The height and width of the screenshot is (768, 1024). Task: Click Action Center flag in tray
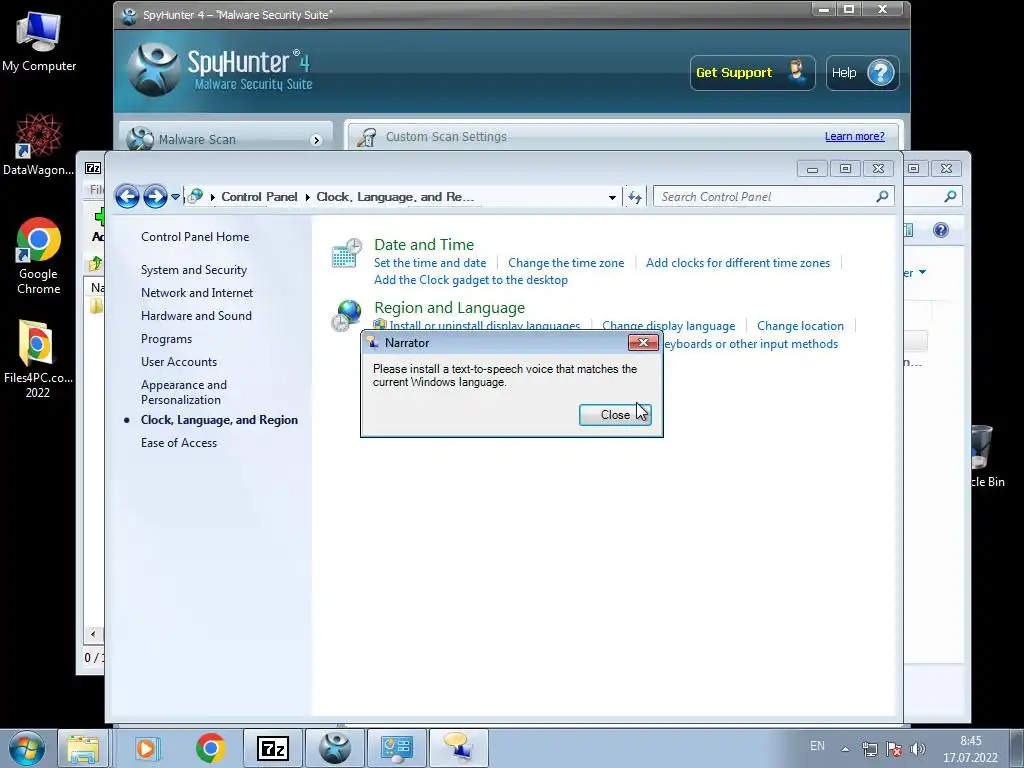pyautogui.click(x=894, y=749)
